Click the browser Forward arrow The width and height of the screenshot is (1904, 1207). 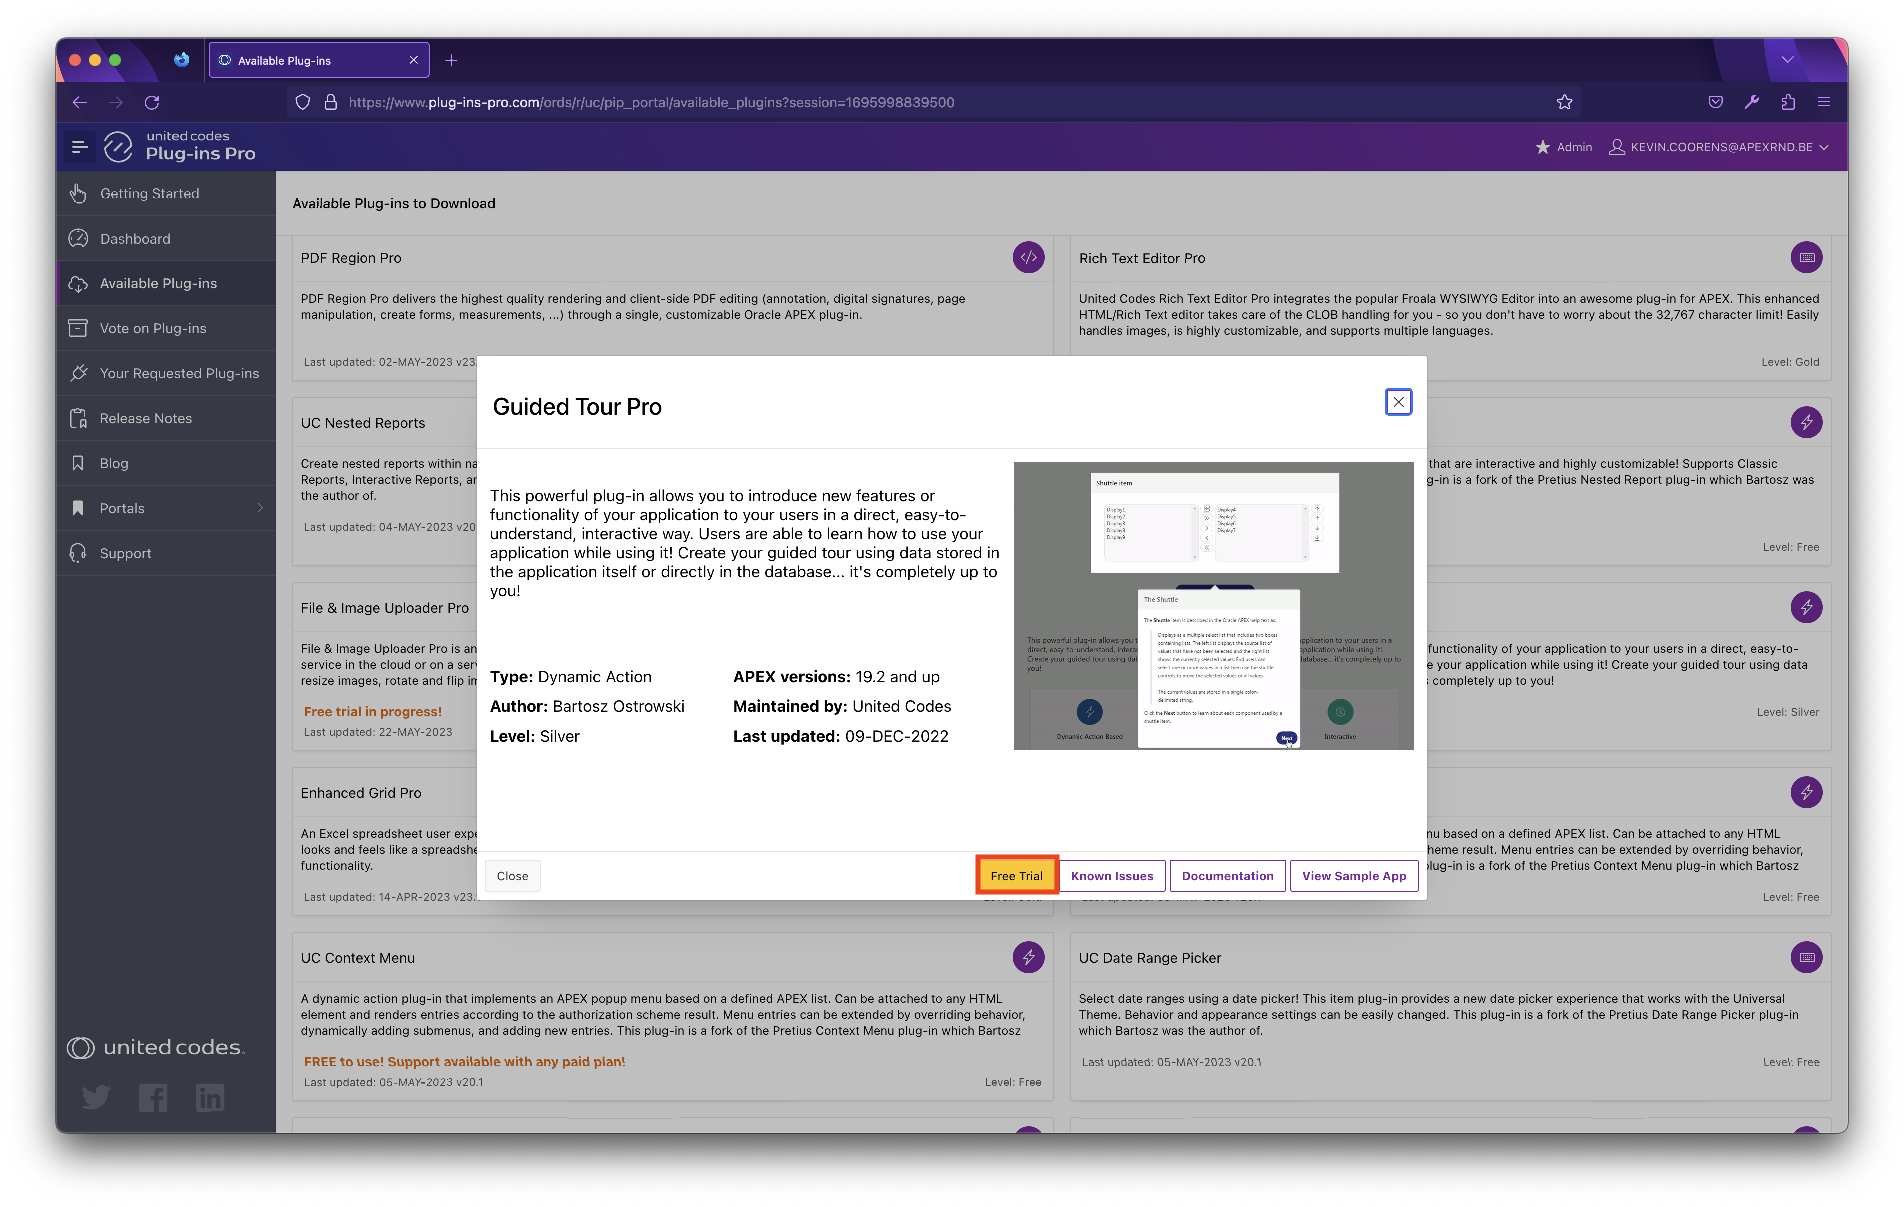[116, 102]
